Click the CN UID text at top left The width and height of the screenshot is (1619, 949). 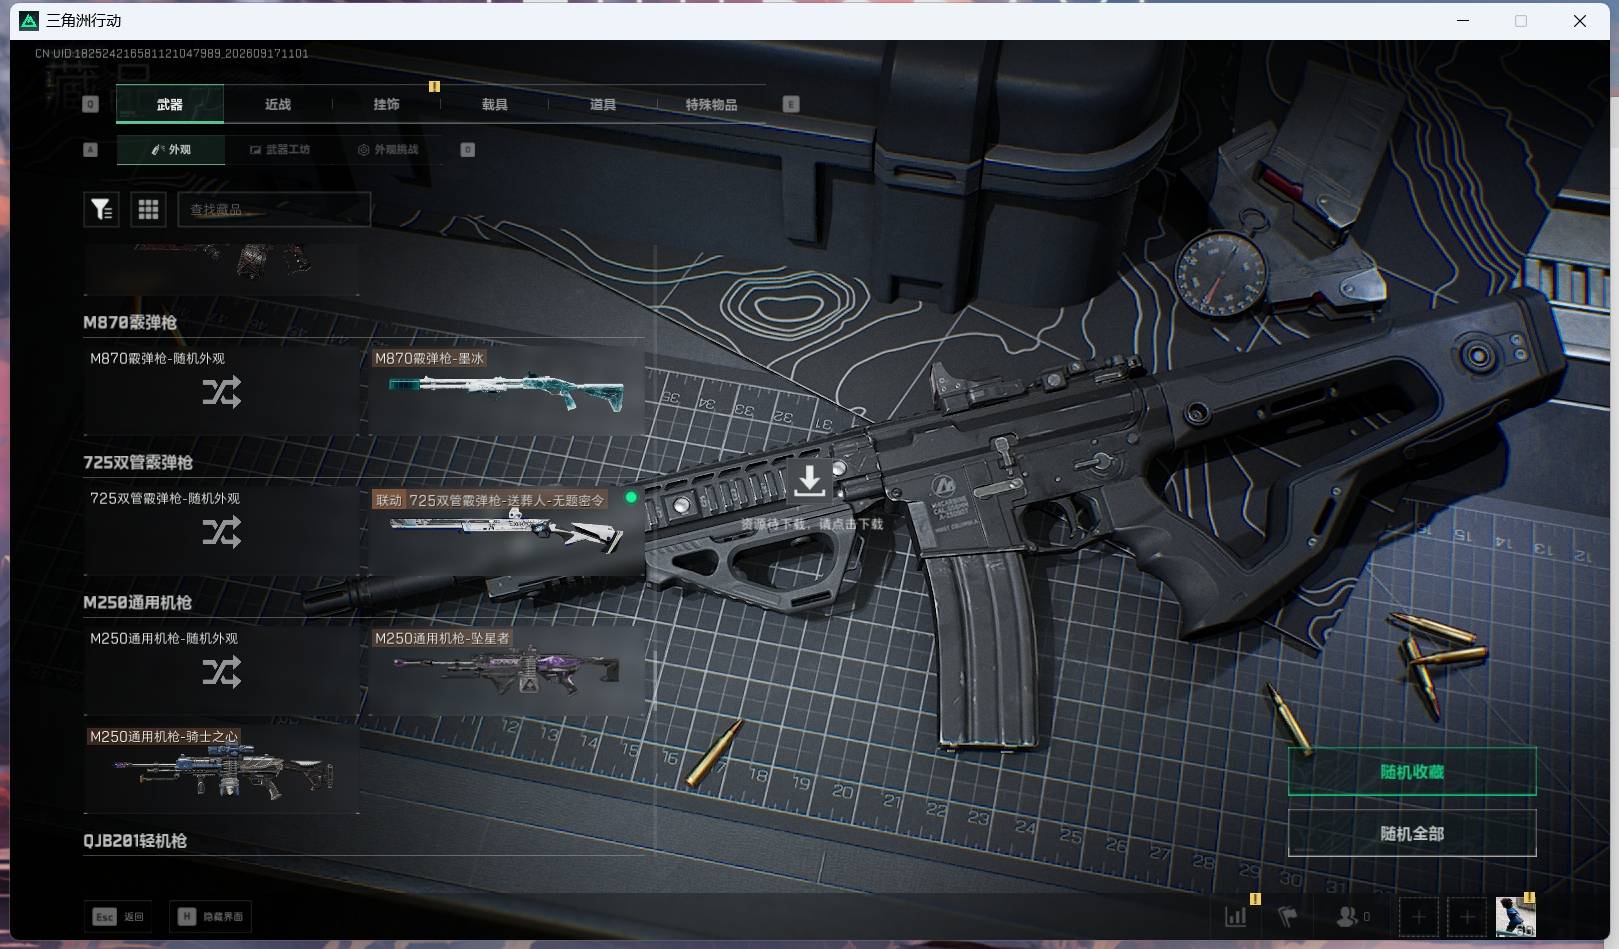click(x=171, y=54)
